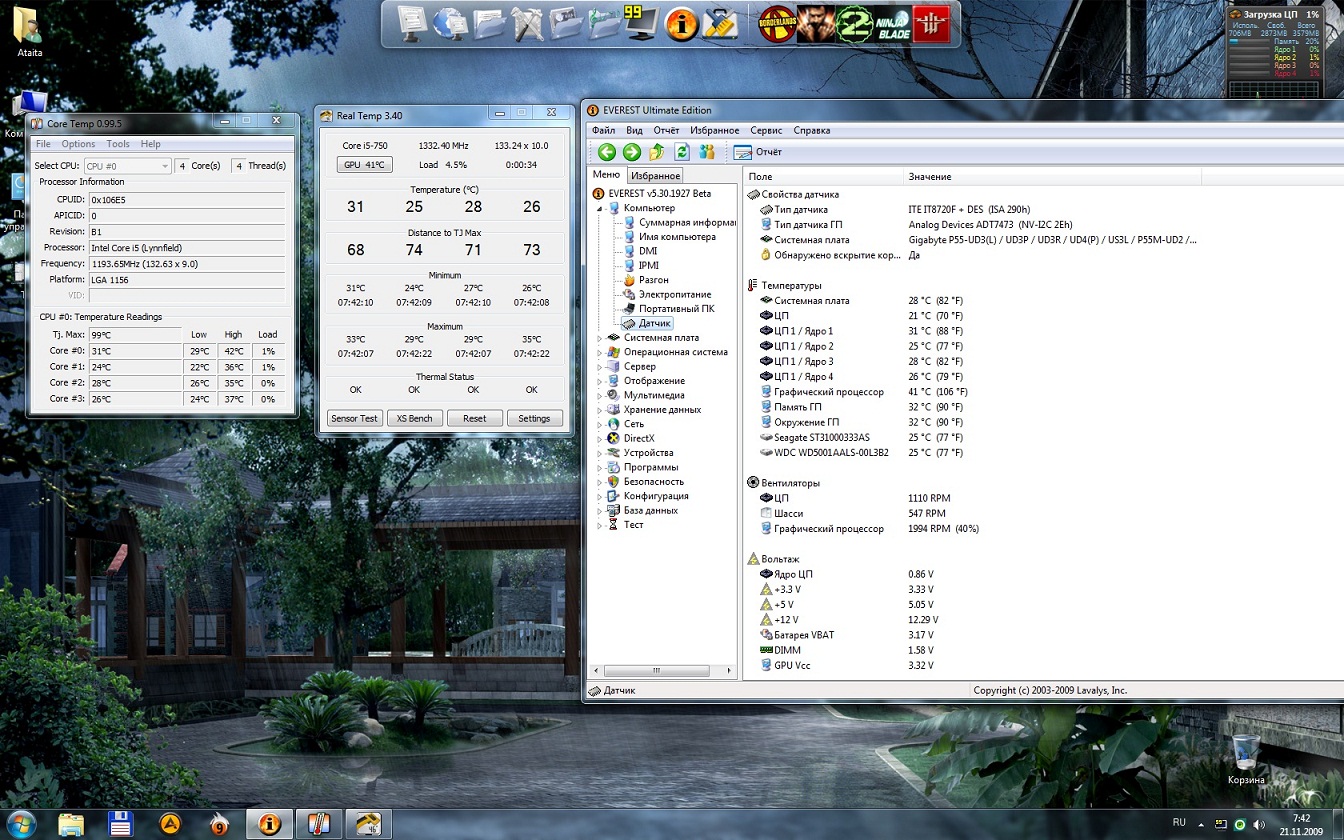Open the brush toolbox icon in top dock

(x=720, y=24)
